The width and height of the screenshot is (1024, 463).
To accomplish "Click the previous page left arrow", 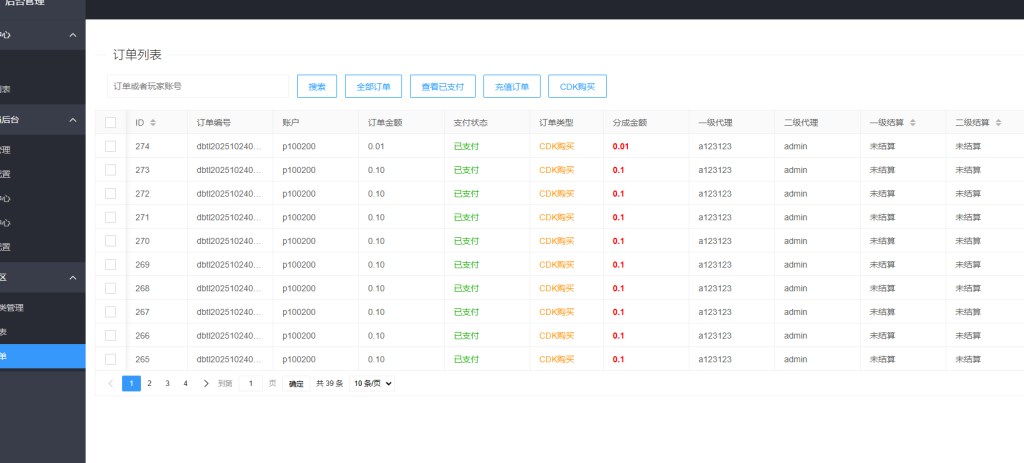I will point(110,383).
